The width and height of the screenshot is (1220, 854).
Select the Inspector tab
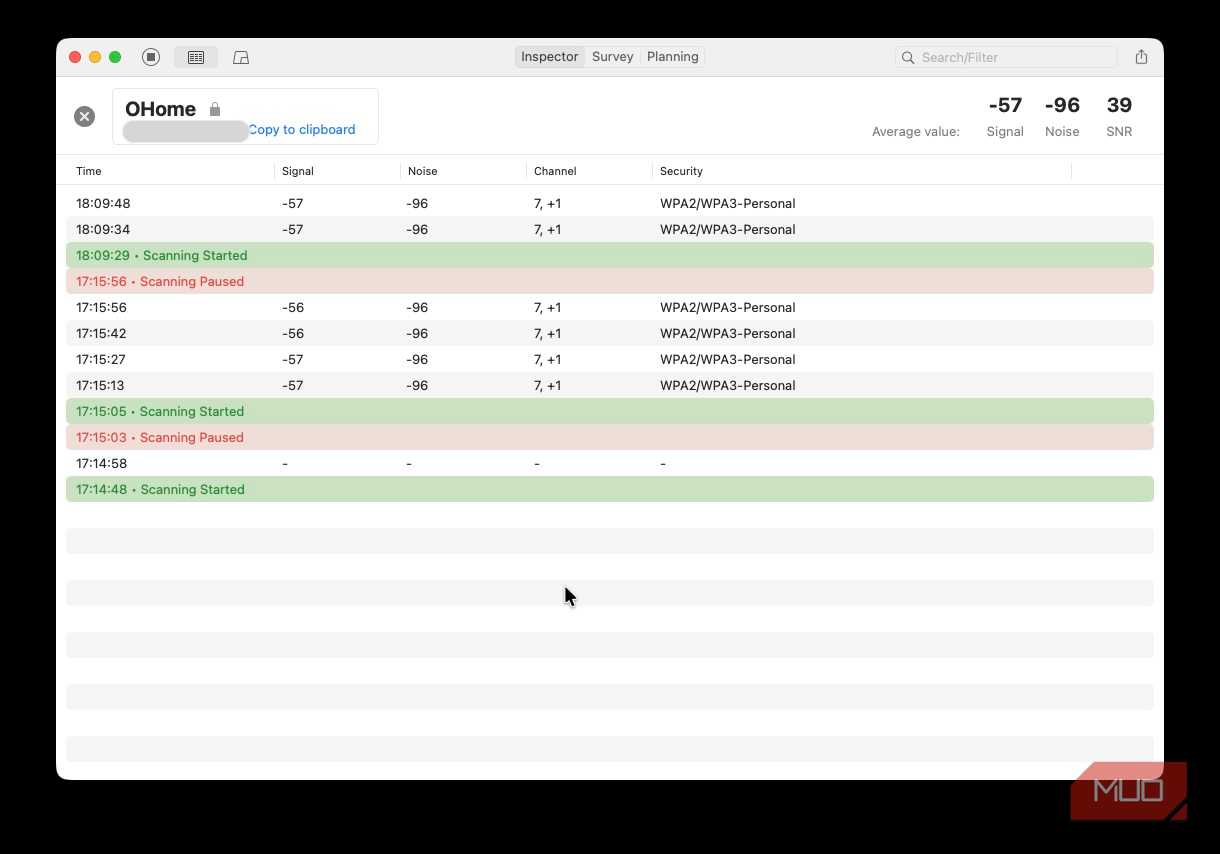[x=550, y=57]
